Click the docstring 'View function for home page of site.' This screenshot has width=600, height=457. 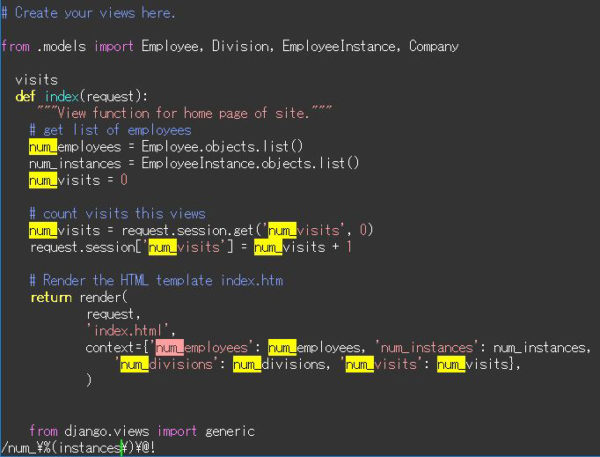click(x=184, y=113)
